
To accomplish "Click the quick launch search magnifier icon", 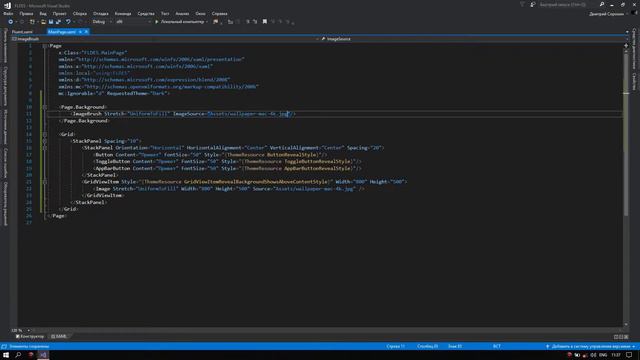I will click(602, 4).
